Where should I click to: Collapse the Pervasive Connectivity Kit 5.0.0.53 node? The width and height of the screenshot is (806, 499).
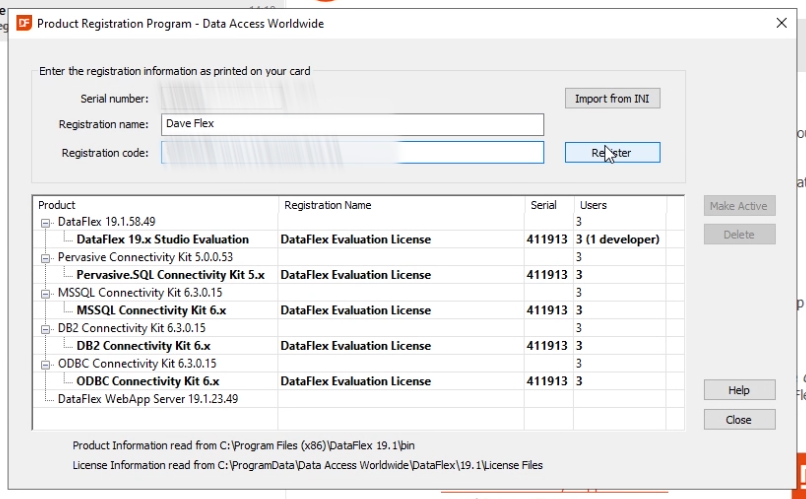click(x=46, y=257)
